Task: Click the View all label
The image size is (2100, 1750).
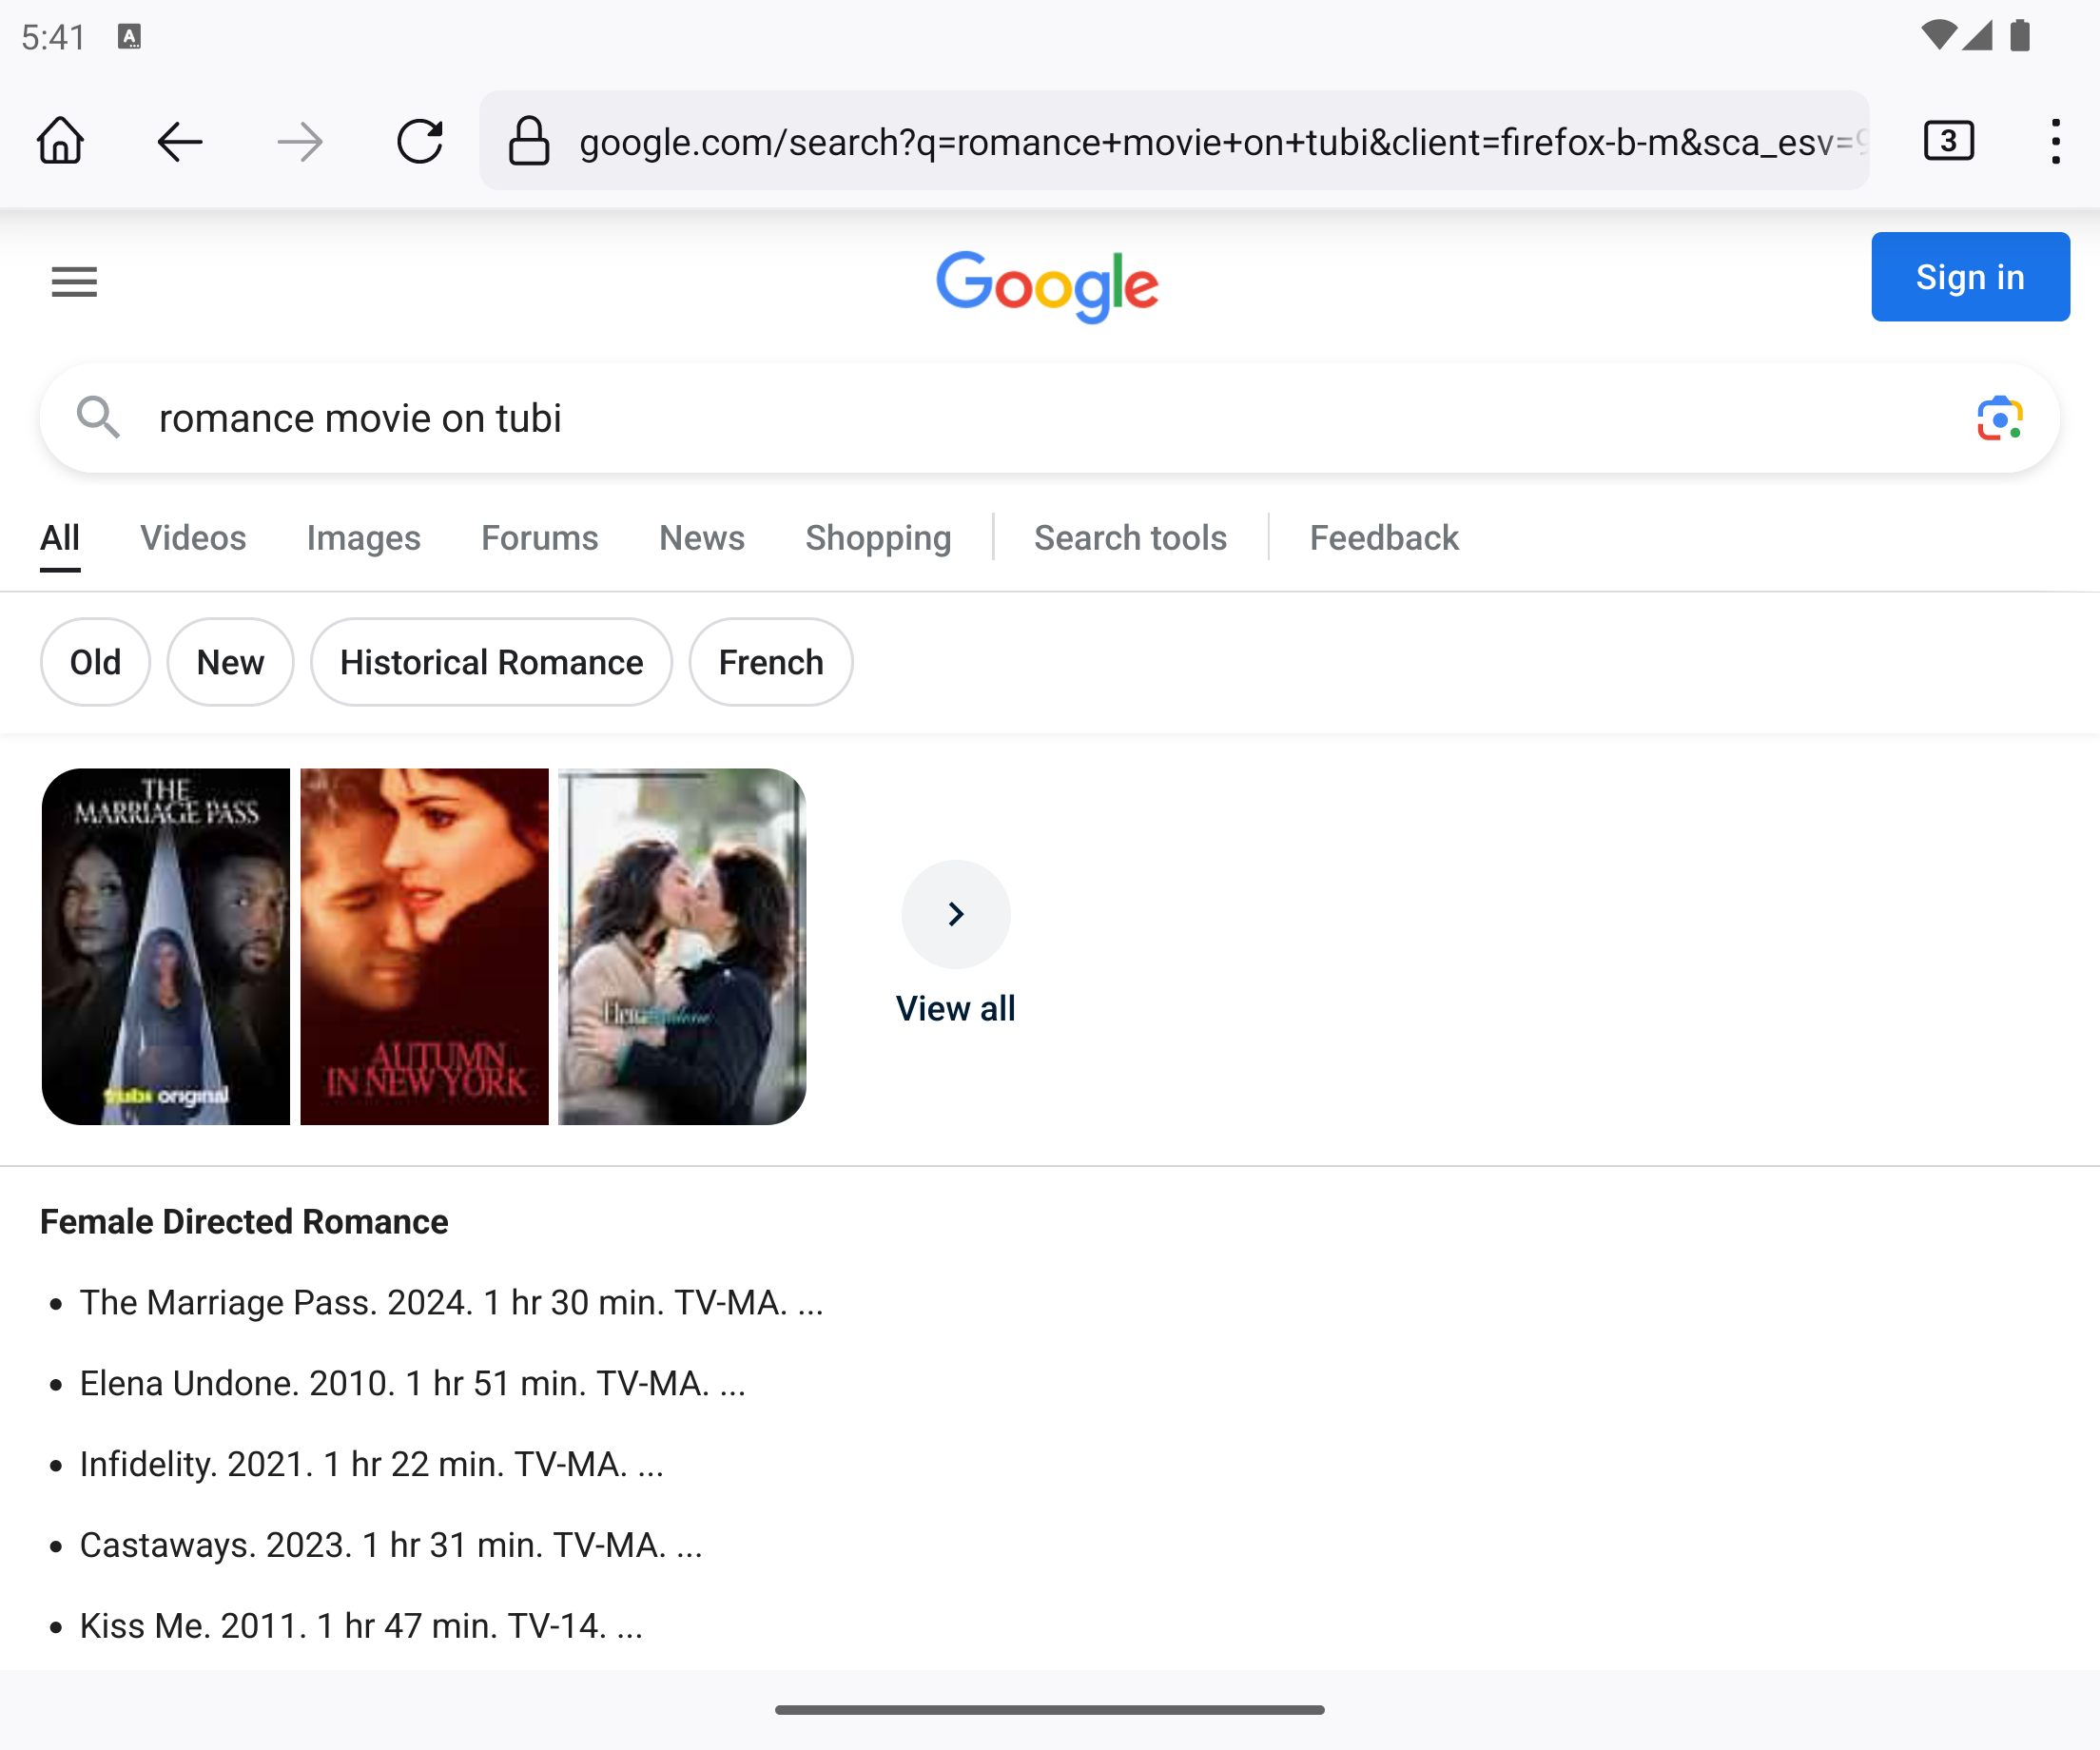Action: pyautogui.click(x=956, y=1008)
